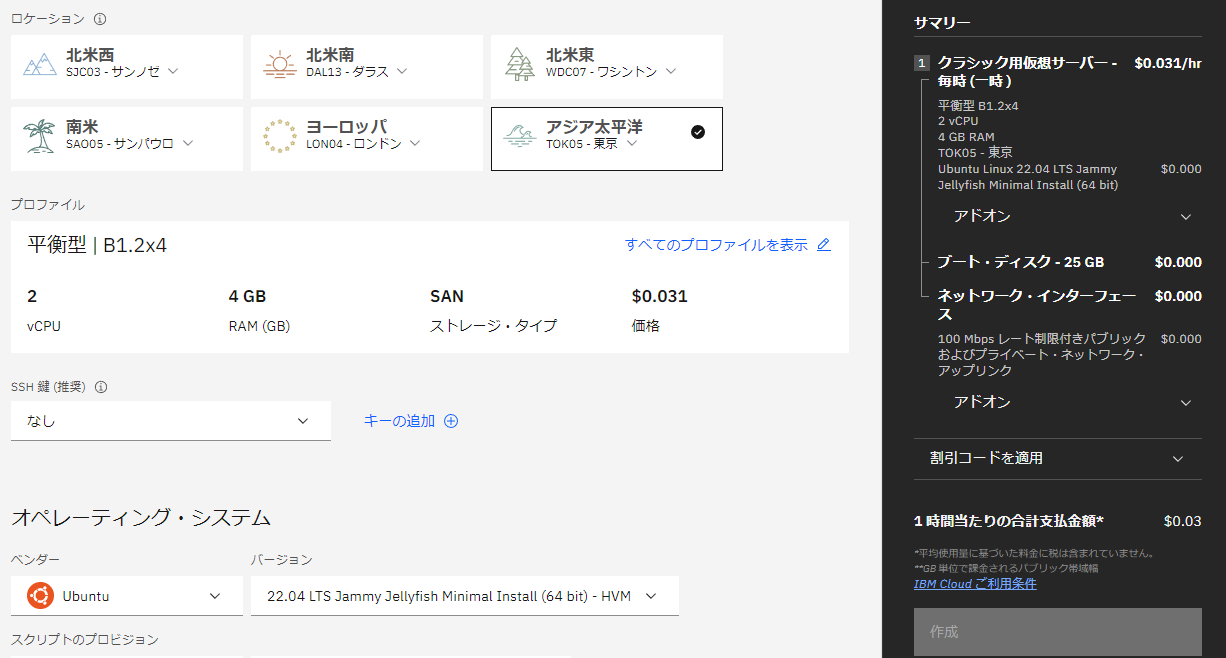This screenshot has height=658, width=1226.
Task: Click the 平衡型 | B1.2x4 profile title
Action: click(97, 245)
